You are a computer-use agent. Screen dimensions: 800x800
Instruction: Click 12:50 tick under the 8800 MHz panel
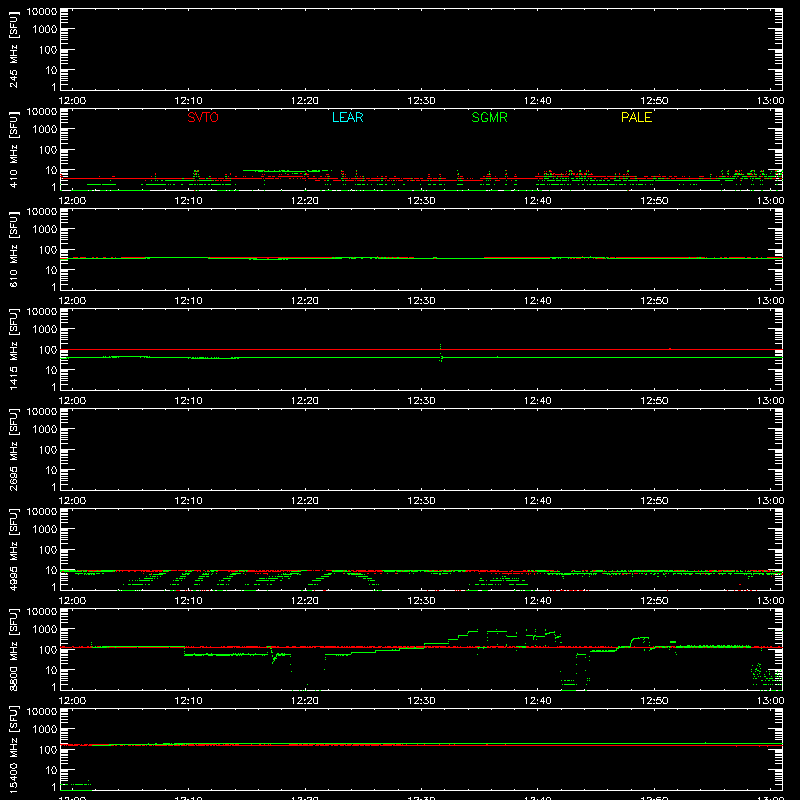tap(654, 701)
